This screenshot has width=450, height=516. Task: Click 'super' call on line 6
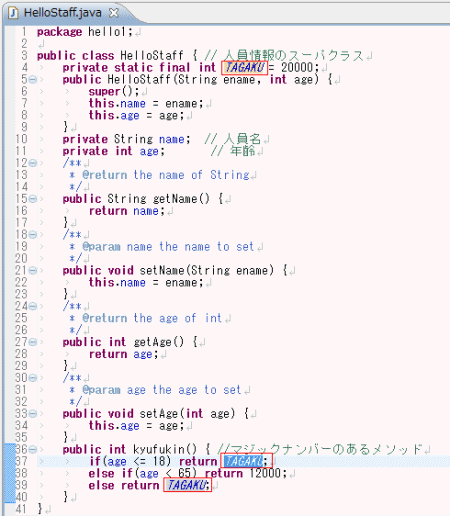(x=104, y=91)
